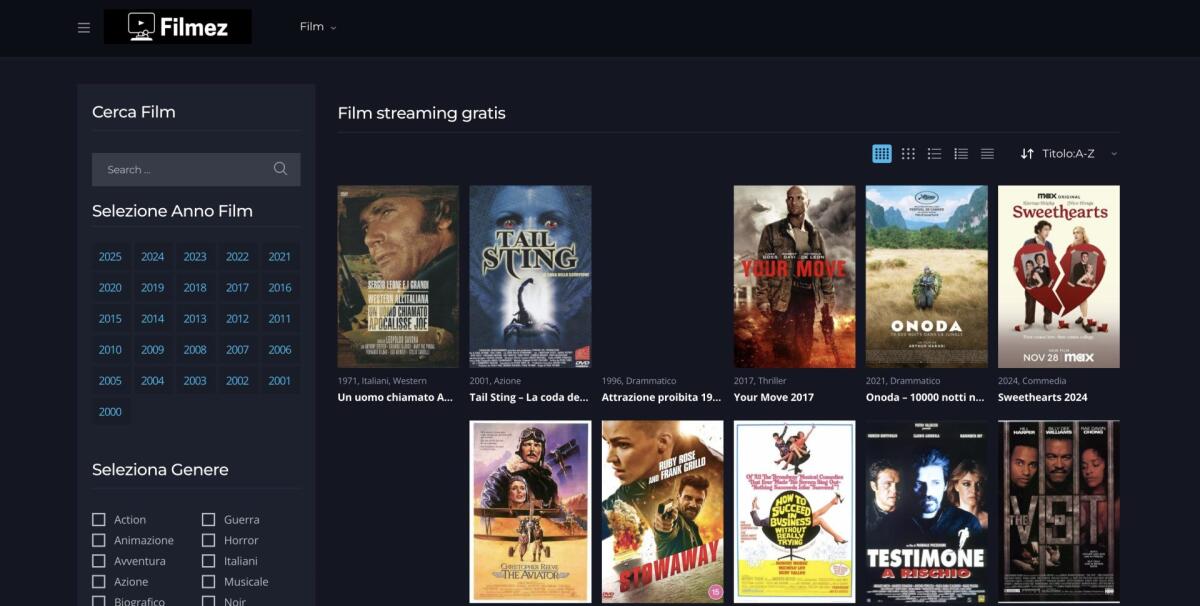This screenshot has height=606, width=1200.
Task: Select the bulleted list view icon
Action: (x=934, y=153)
